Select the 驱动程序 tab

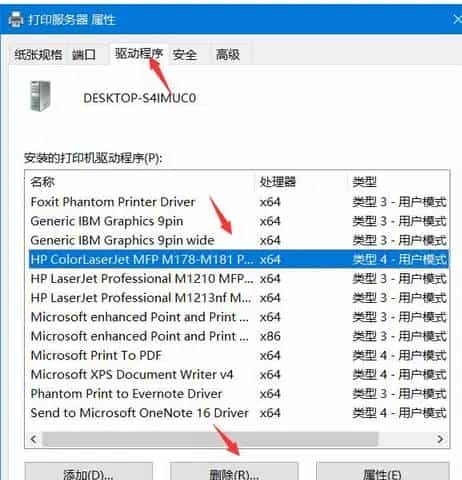[139, 53]
